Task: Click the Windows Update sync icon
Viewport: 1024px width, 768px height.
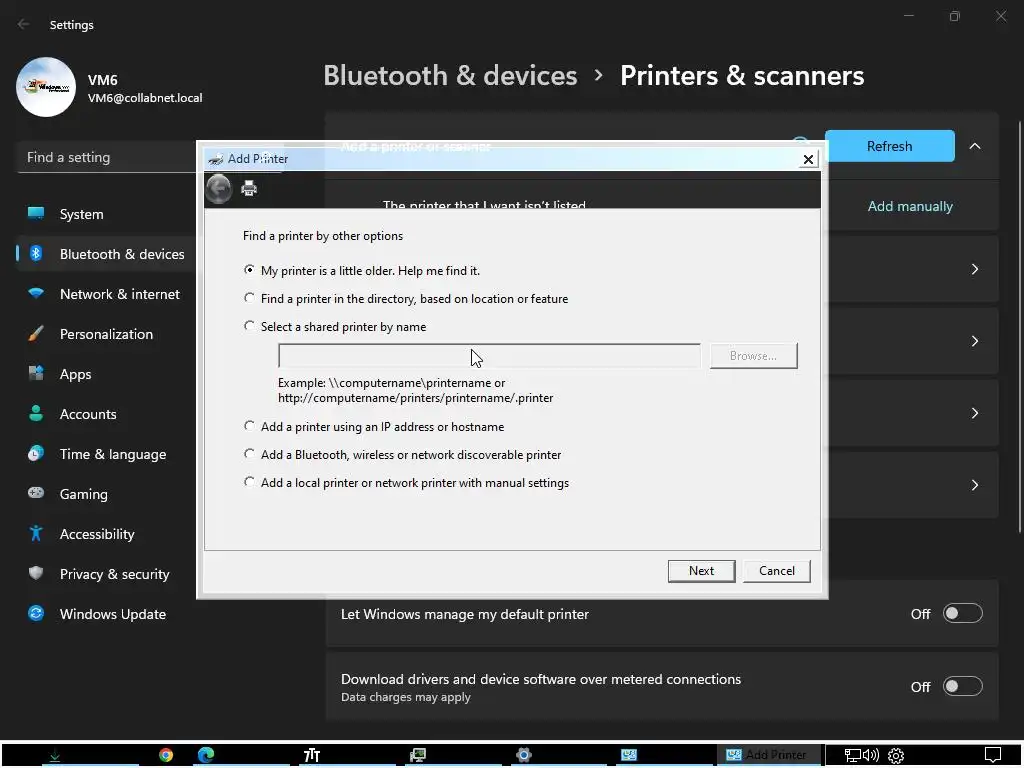Action: click(36, 613)
